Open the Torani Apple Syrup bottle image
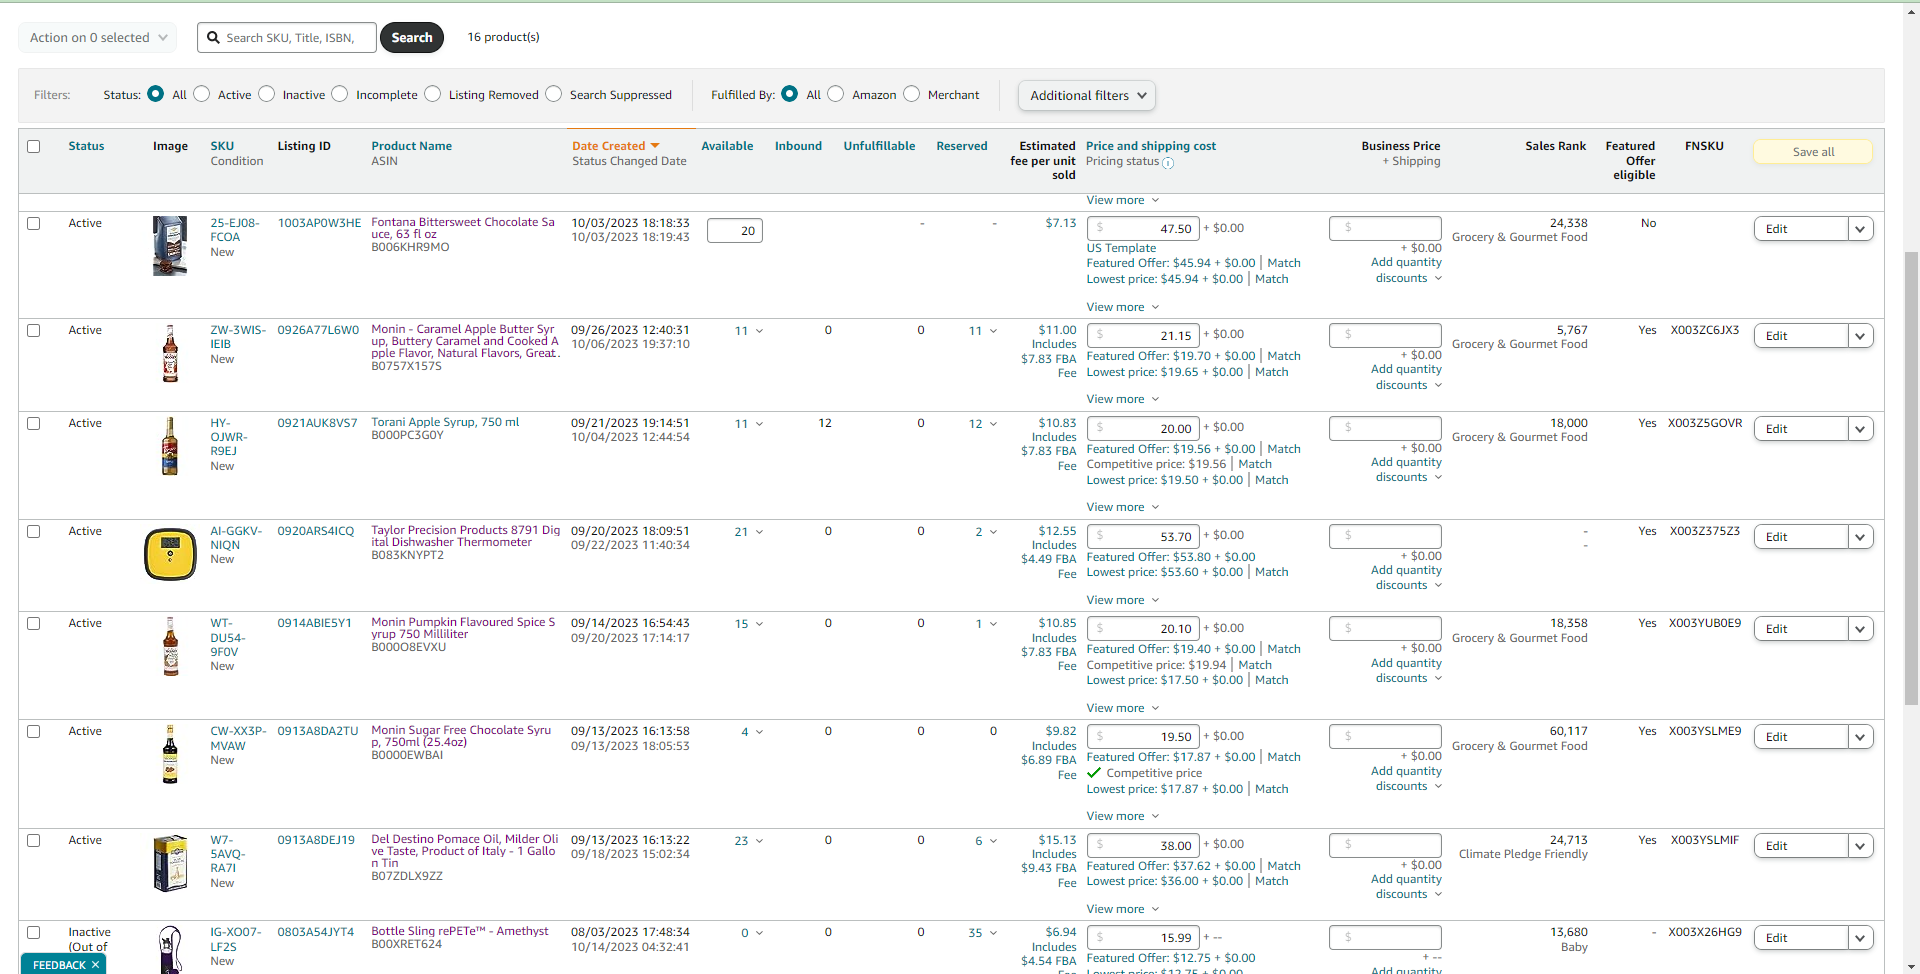This screenshot has height=974, width=1920. (170, 446)
